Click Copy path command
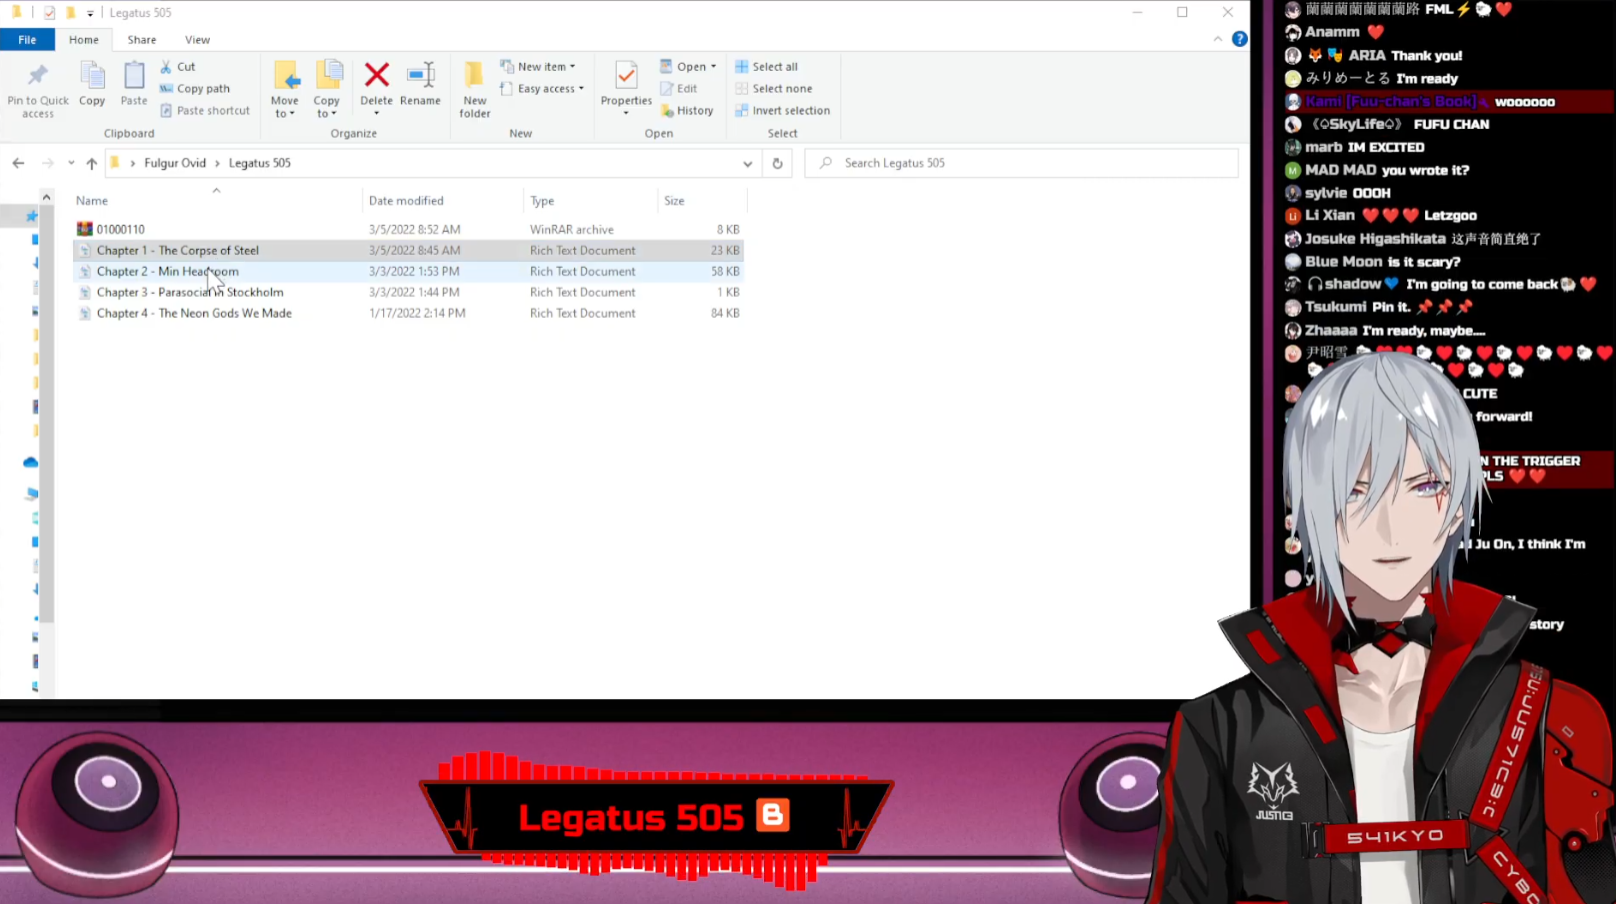The height and width of the screenshot is (904, 1616). coord(195,89)
